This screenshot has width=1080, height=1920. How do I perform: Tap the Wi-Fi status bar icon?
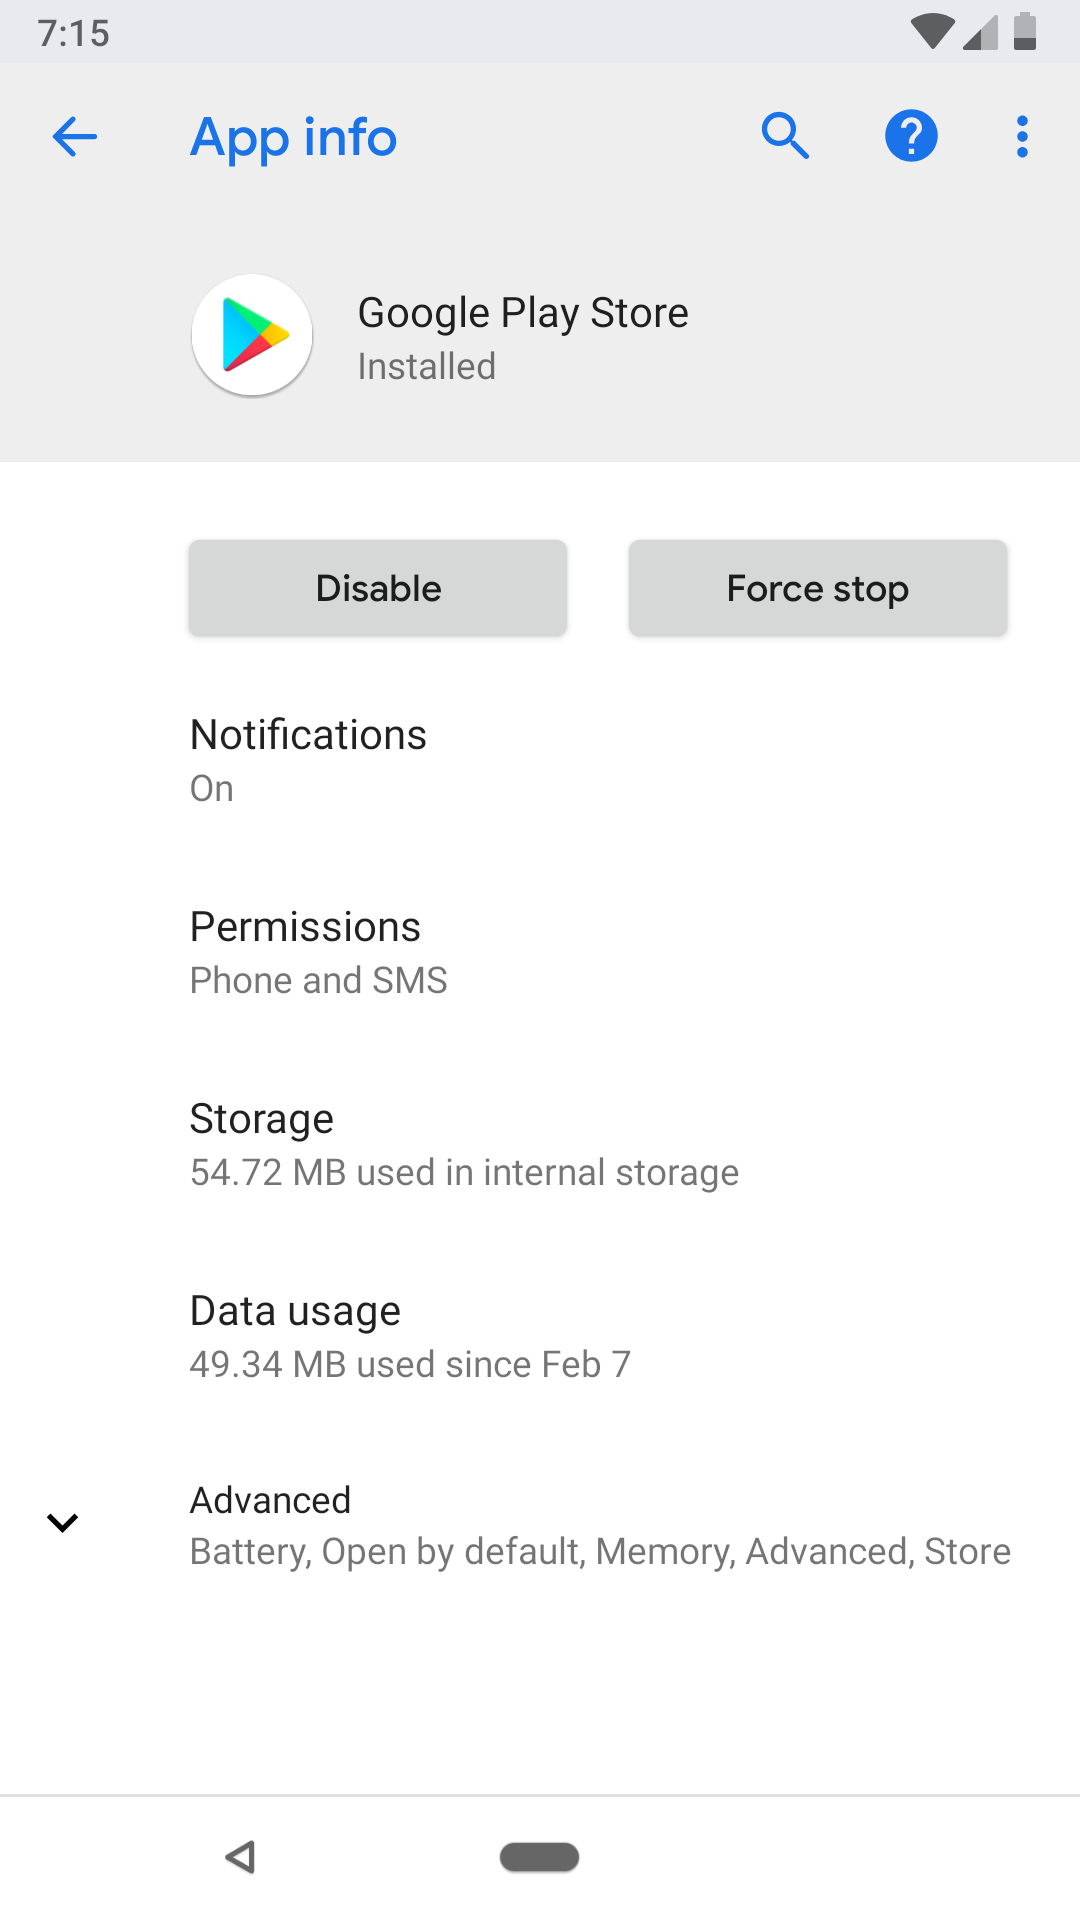coord(931,31)
